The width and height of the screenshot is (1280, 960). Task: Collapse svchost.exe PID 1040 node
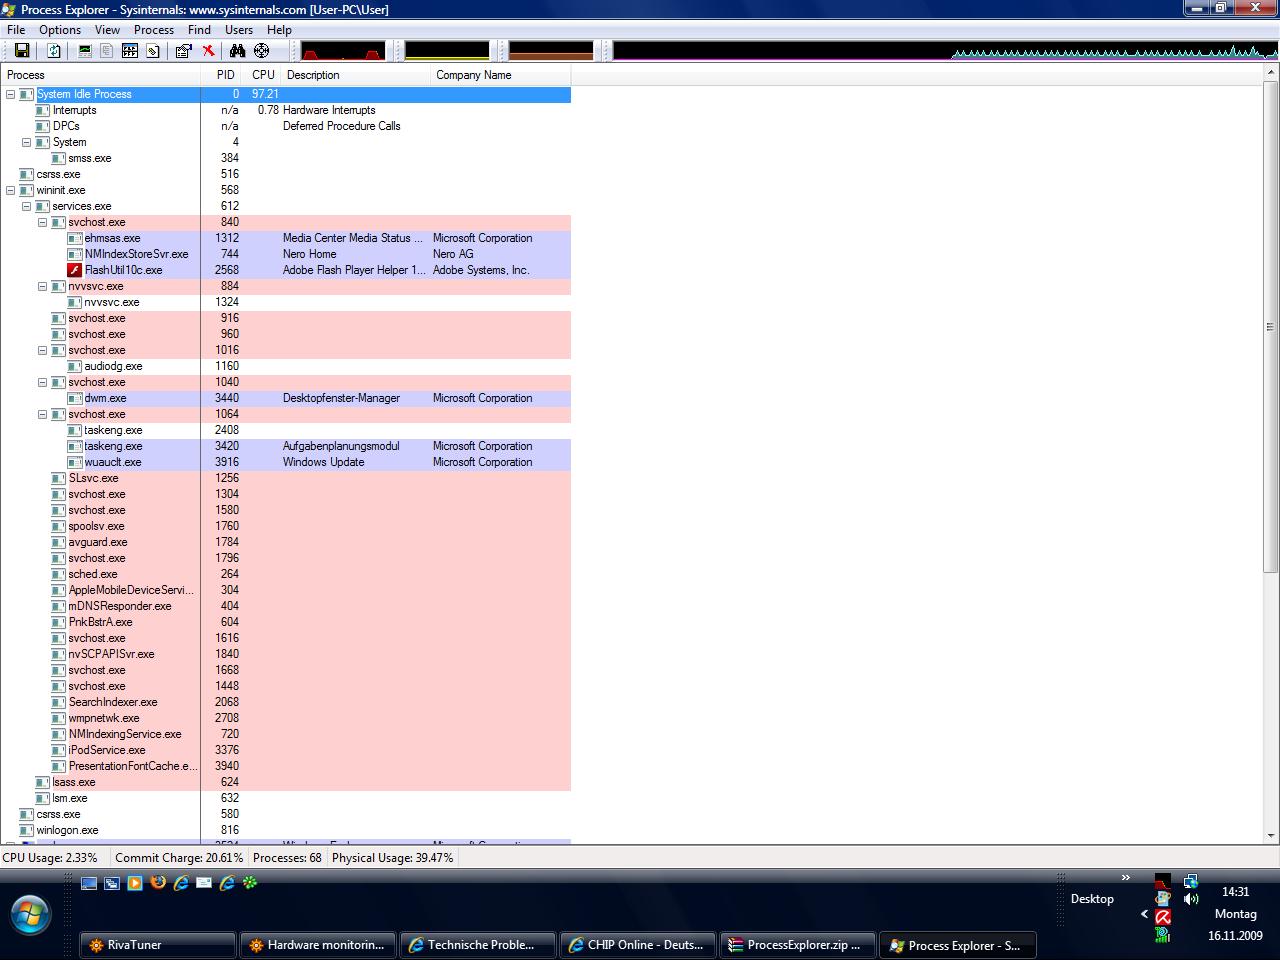pyautogui.click(x=43, y=382)
